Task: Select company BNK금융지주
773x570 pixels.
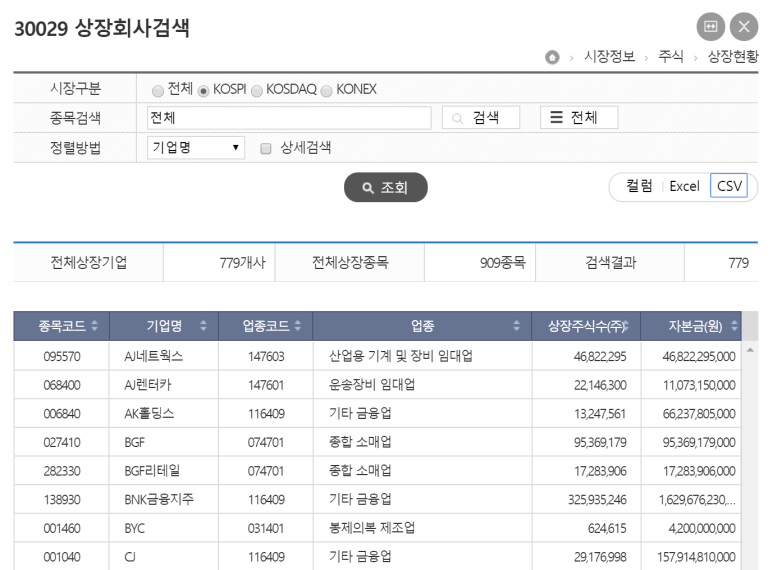Action: [159, 499]
